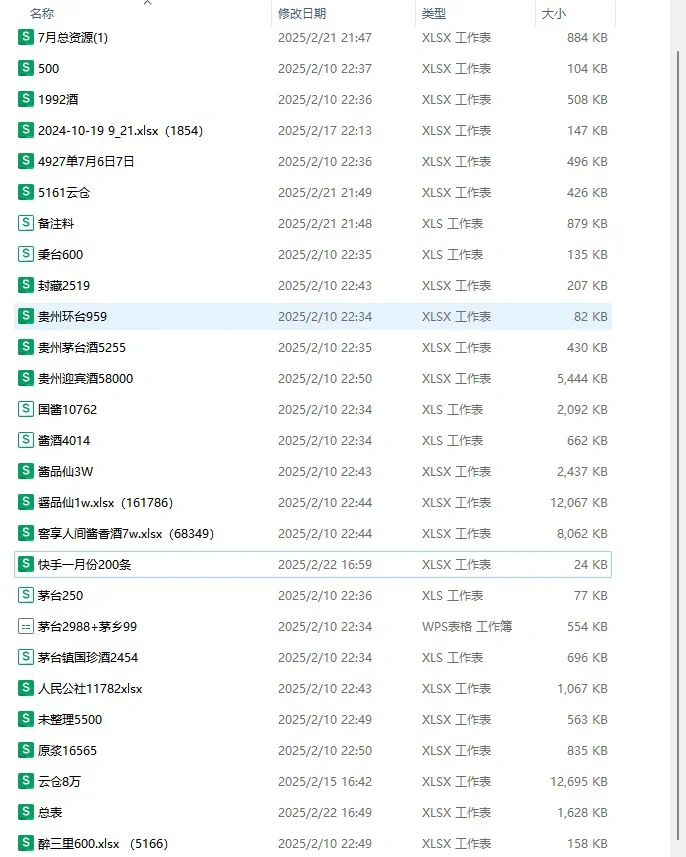Click the XLS icon of 备注料
686x857 pixels.
[26, 223]
